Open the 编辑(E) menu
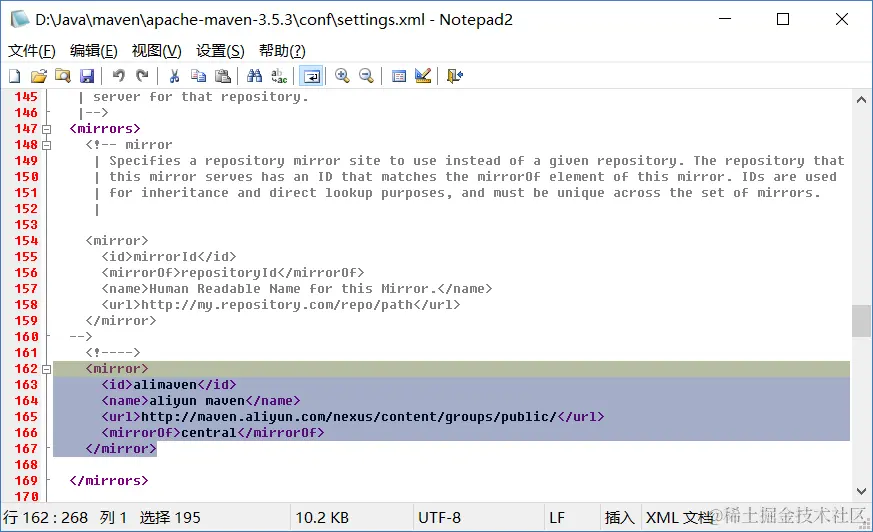This screenshot has height=532, width=873. [94, 51]
